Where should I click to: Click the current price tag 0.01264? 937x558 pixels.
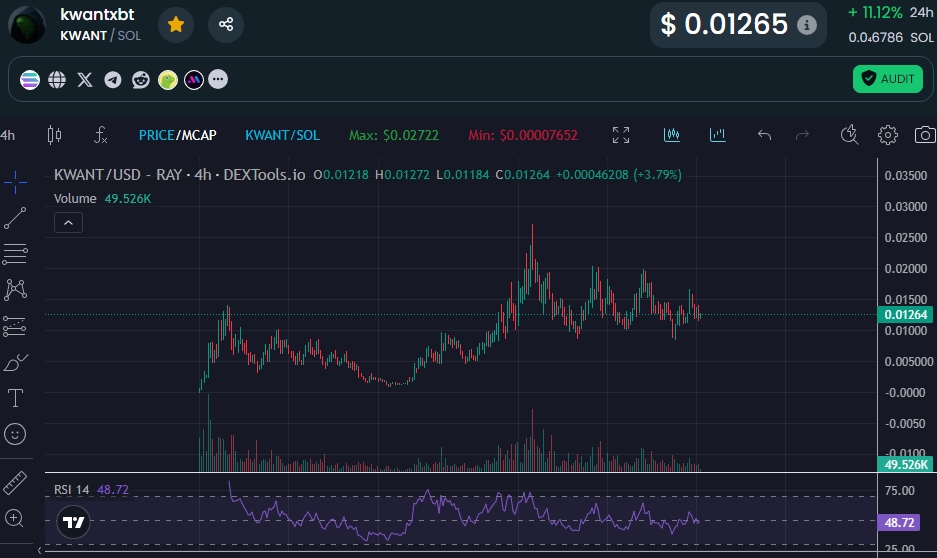(905, 315)
